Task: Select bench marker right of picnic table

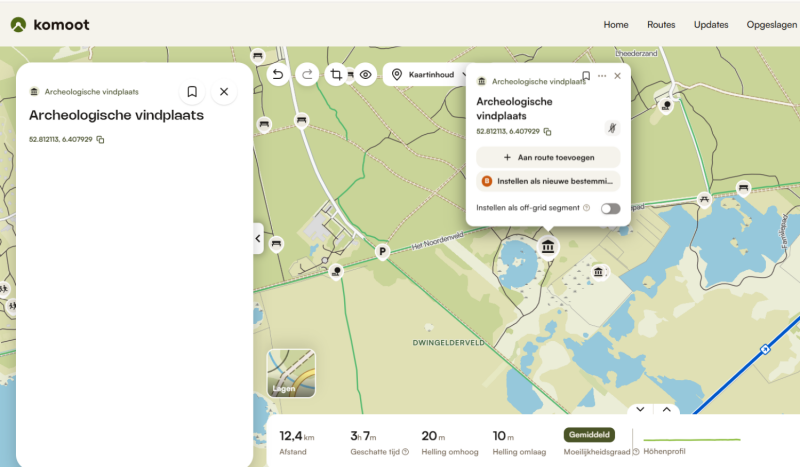Action: click(743, 188)
